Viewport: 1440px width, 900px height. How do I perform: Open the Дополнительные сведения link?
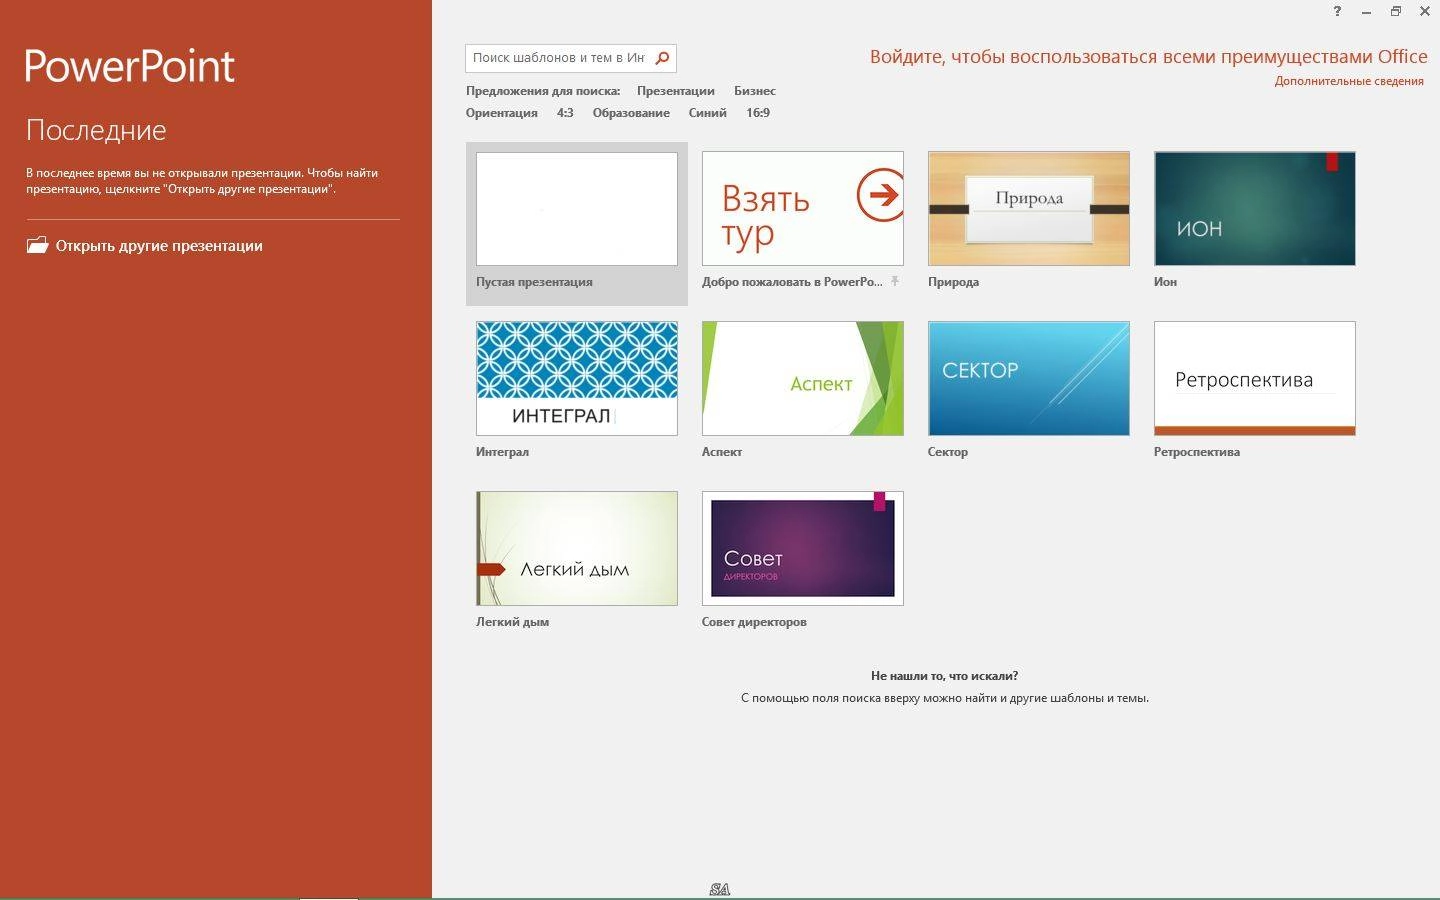tap(1349, 81)
